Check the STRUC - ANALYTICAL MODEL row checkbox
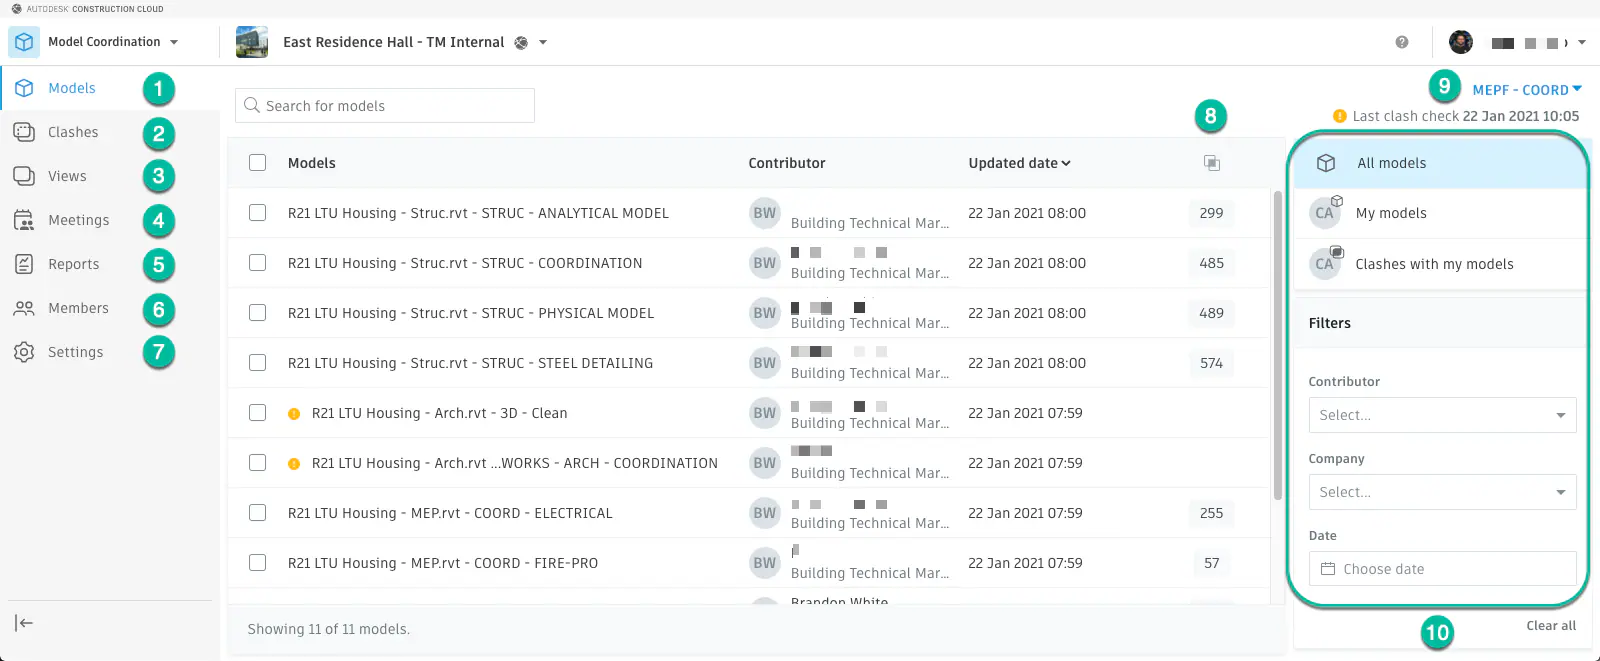Screen dimensions: 1600x661 tap(258, 212)
